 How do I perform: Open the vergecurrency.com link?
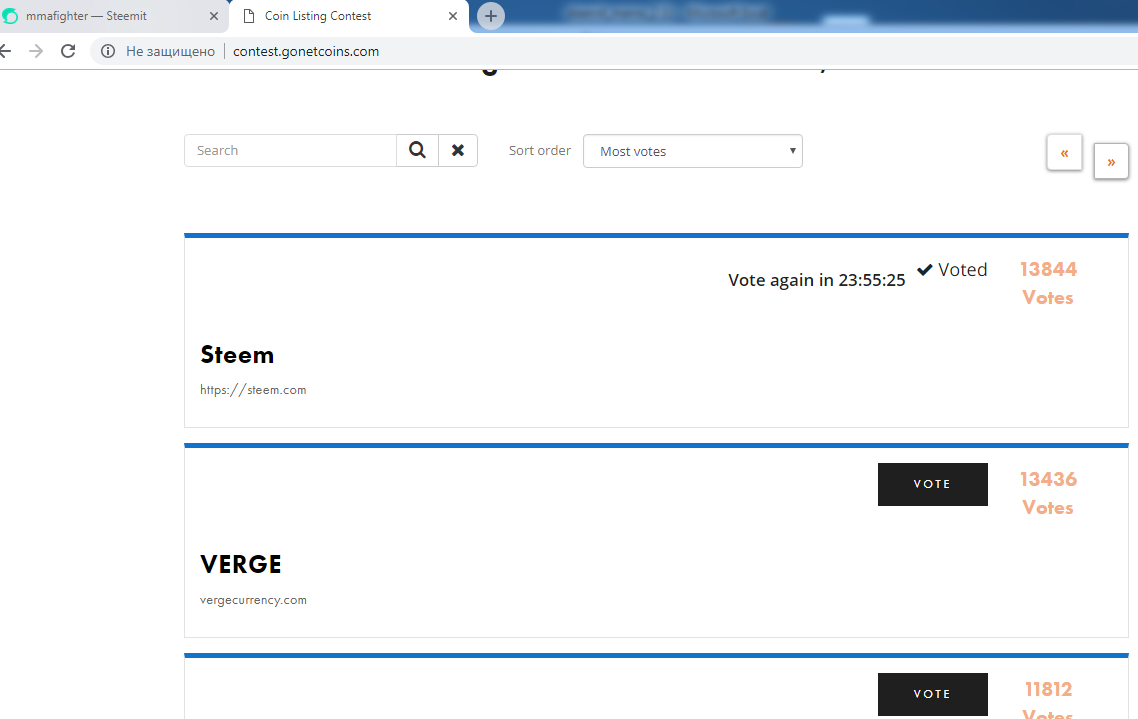pos(253,600)
